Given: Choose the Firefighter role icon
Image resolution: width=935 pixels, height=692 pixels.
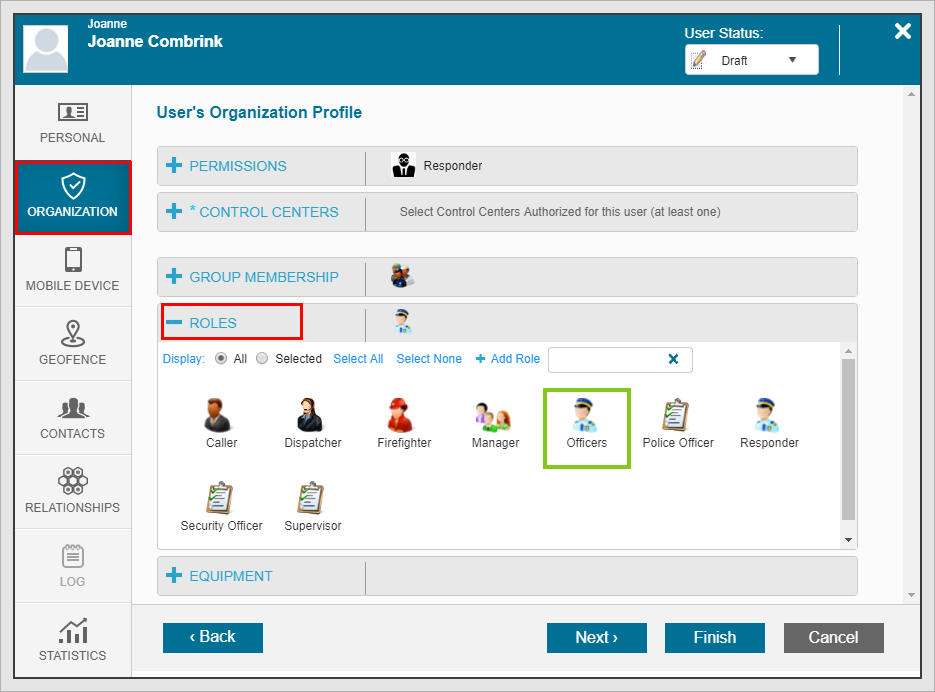Looking at the screenshot, I should click(403, 415).
